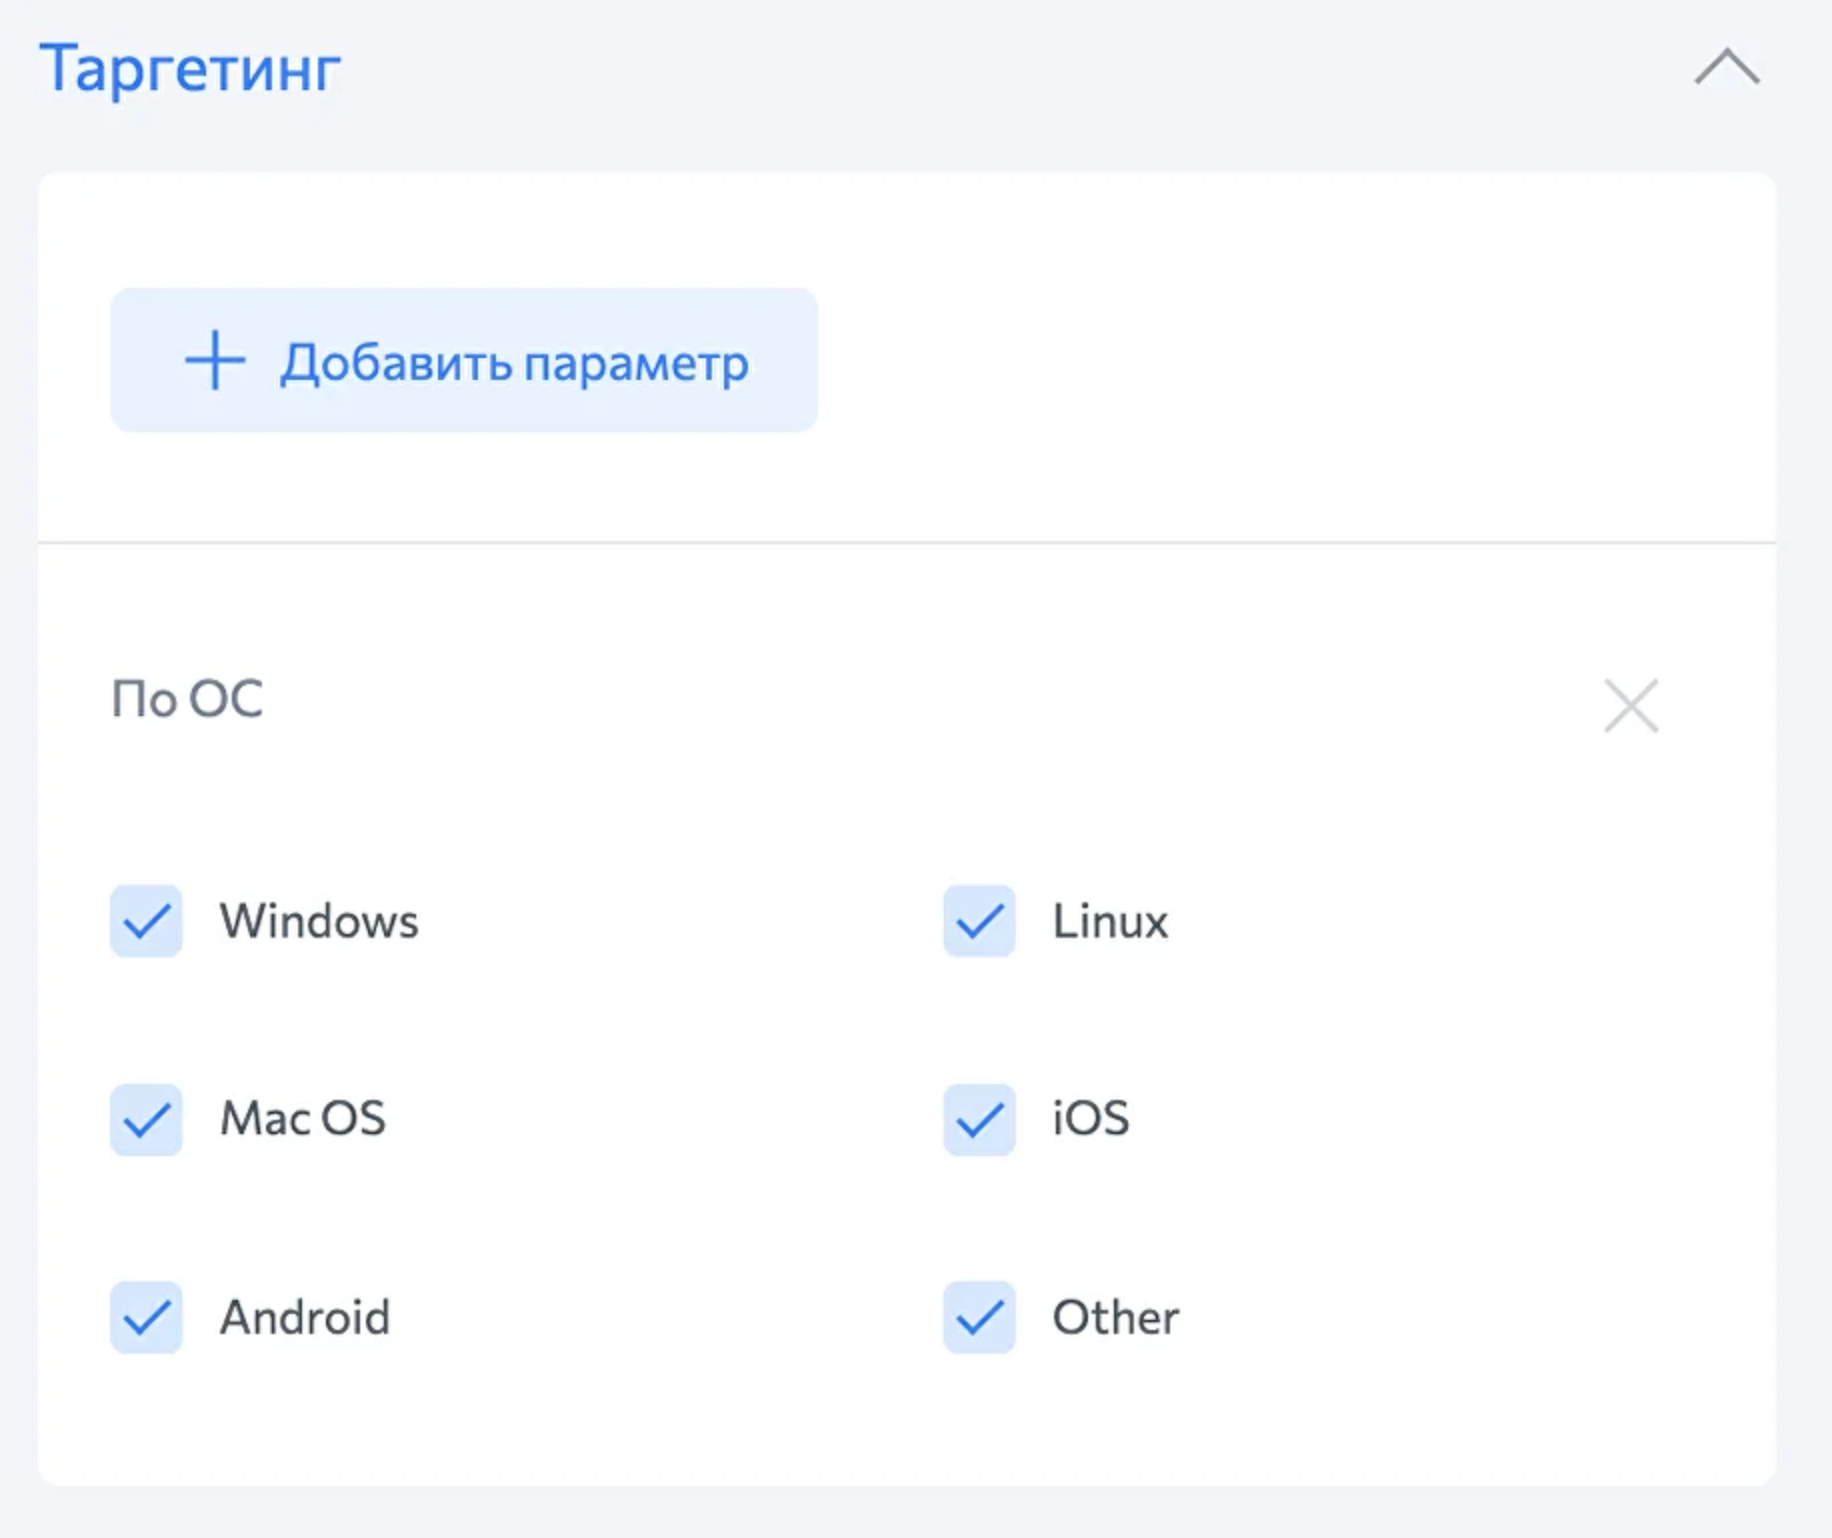Click the Android text label
Viewport: 1832px width, 1538px height.
pos(305,1317)
